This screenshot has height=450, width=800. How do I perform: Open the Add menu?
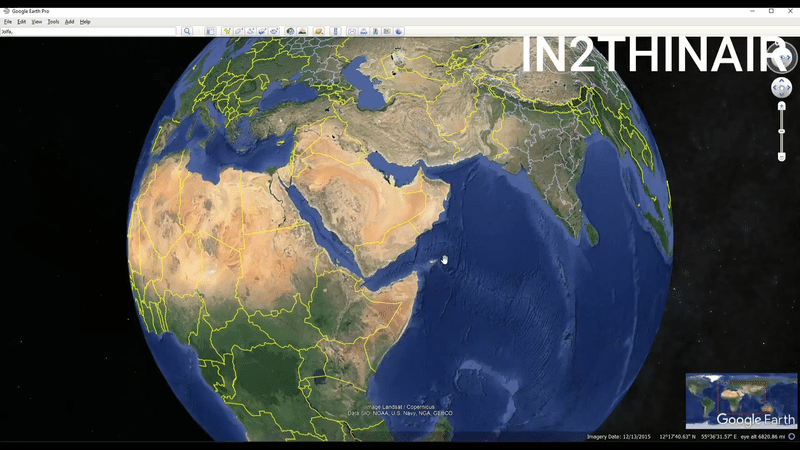(69, 22)
